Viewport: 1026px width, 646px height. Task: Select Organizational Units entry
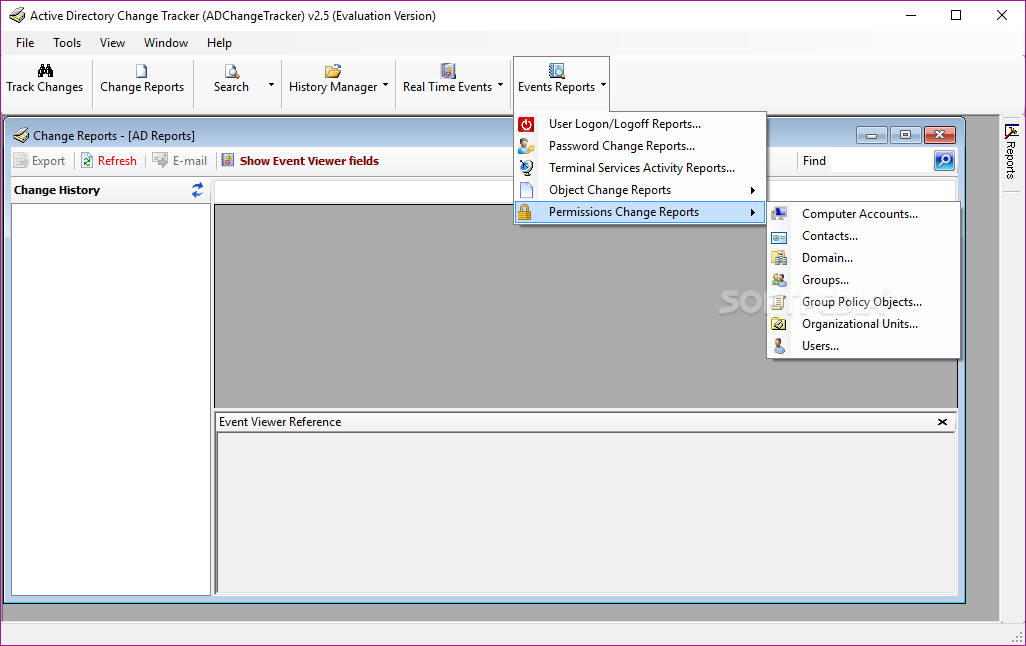point(863,324)
